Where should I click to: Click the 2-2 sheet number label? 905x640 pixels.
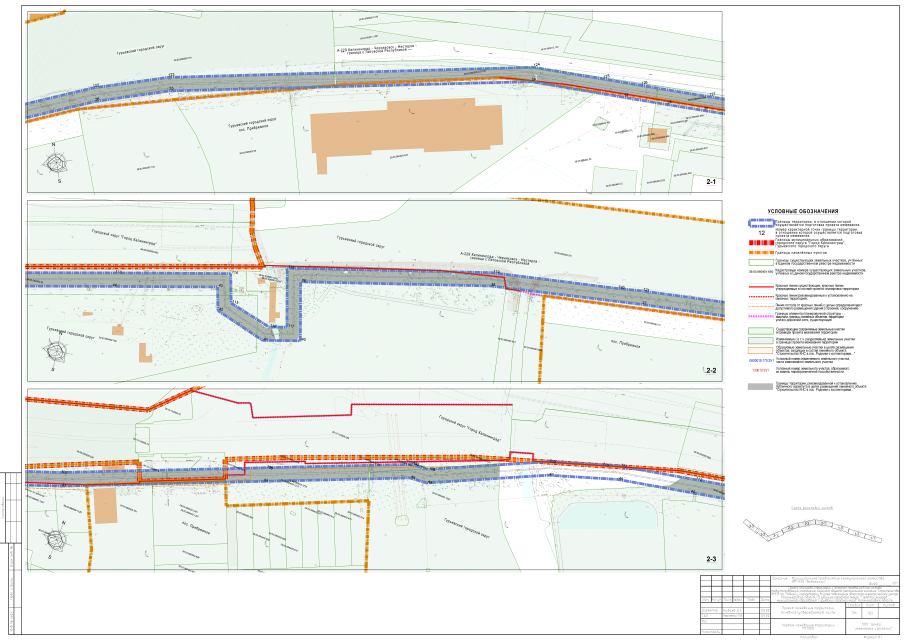(x=711, y=371)
